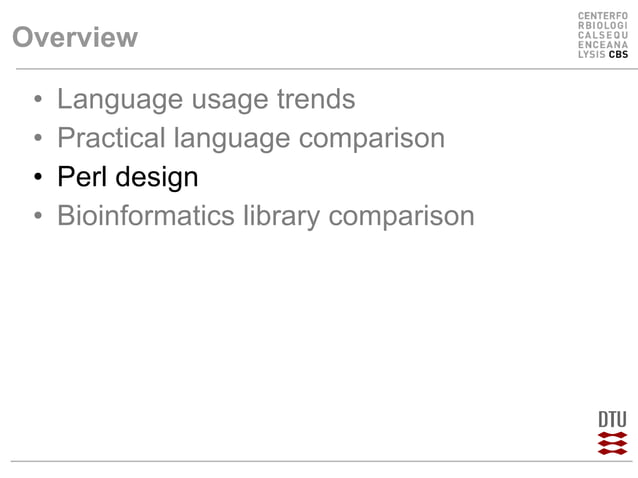This screenshot has height=478, width=638.
Task: Select the highlighted Perl design line
Action: 128,178
